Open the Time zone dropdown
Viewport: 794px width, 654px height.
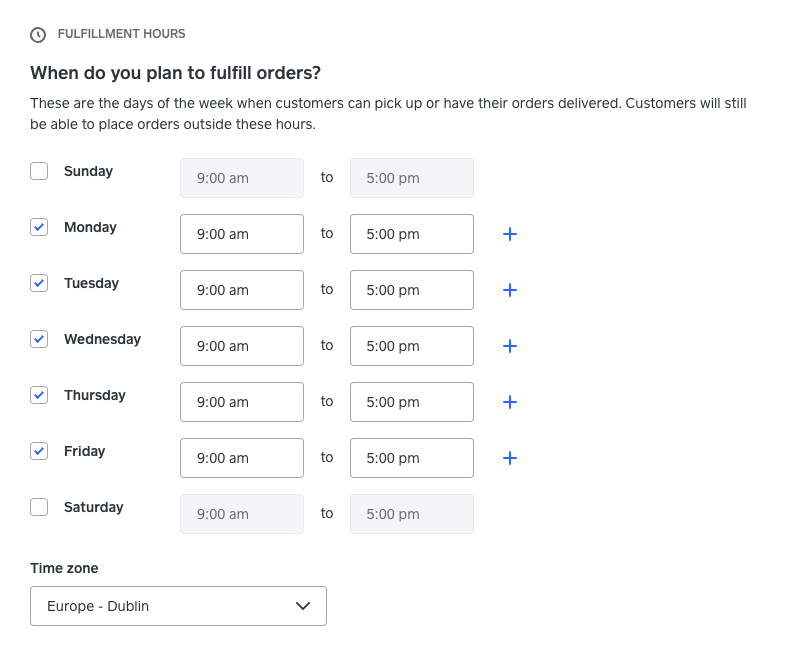(x=178, y=606)
